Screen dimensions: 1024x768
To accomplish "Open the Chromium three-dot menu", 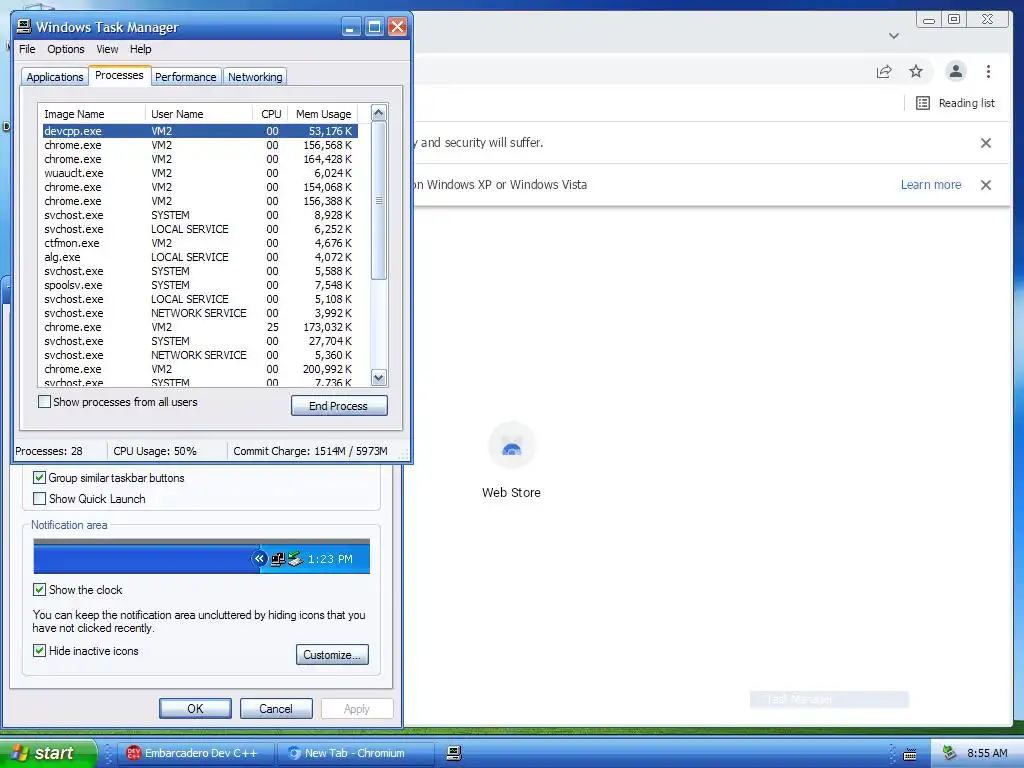I will pyautogui.click(x=988, y=71).
